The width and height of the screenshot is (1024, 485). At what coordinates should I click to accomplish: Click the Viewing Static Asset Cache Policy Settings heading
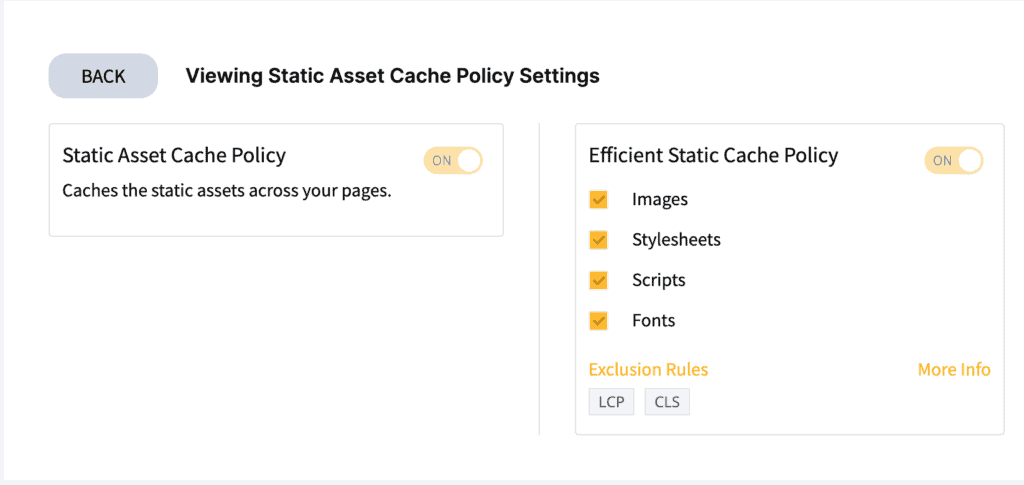tap(392, 76)
